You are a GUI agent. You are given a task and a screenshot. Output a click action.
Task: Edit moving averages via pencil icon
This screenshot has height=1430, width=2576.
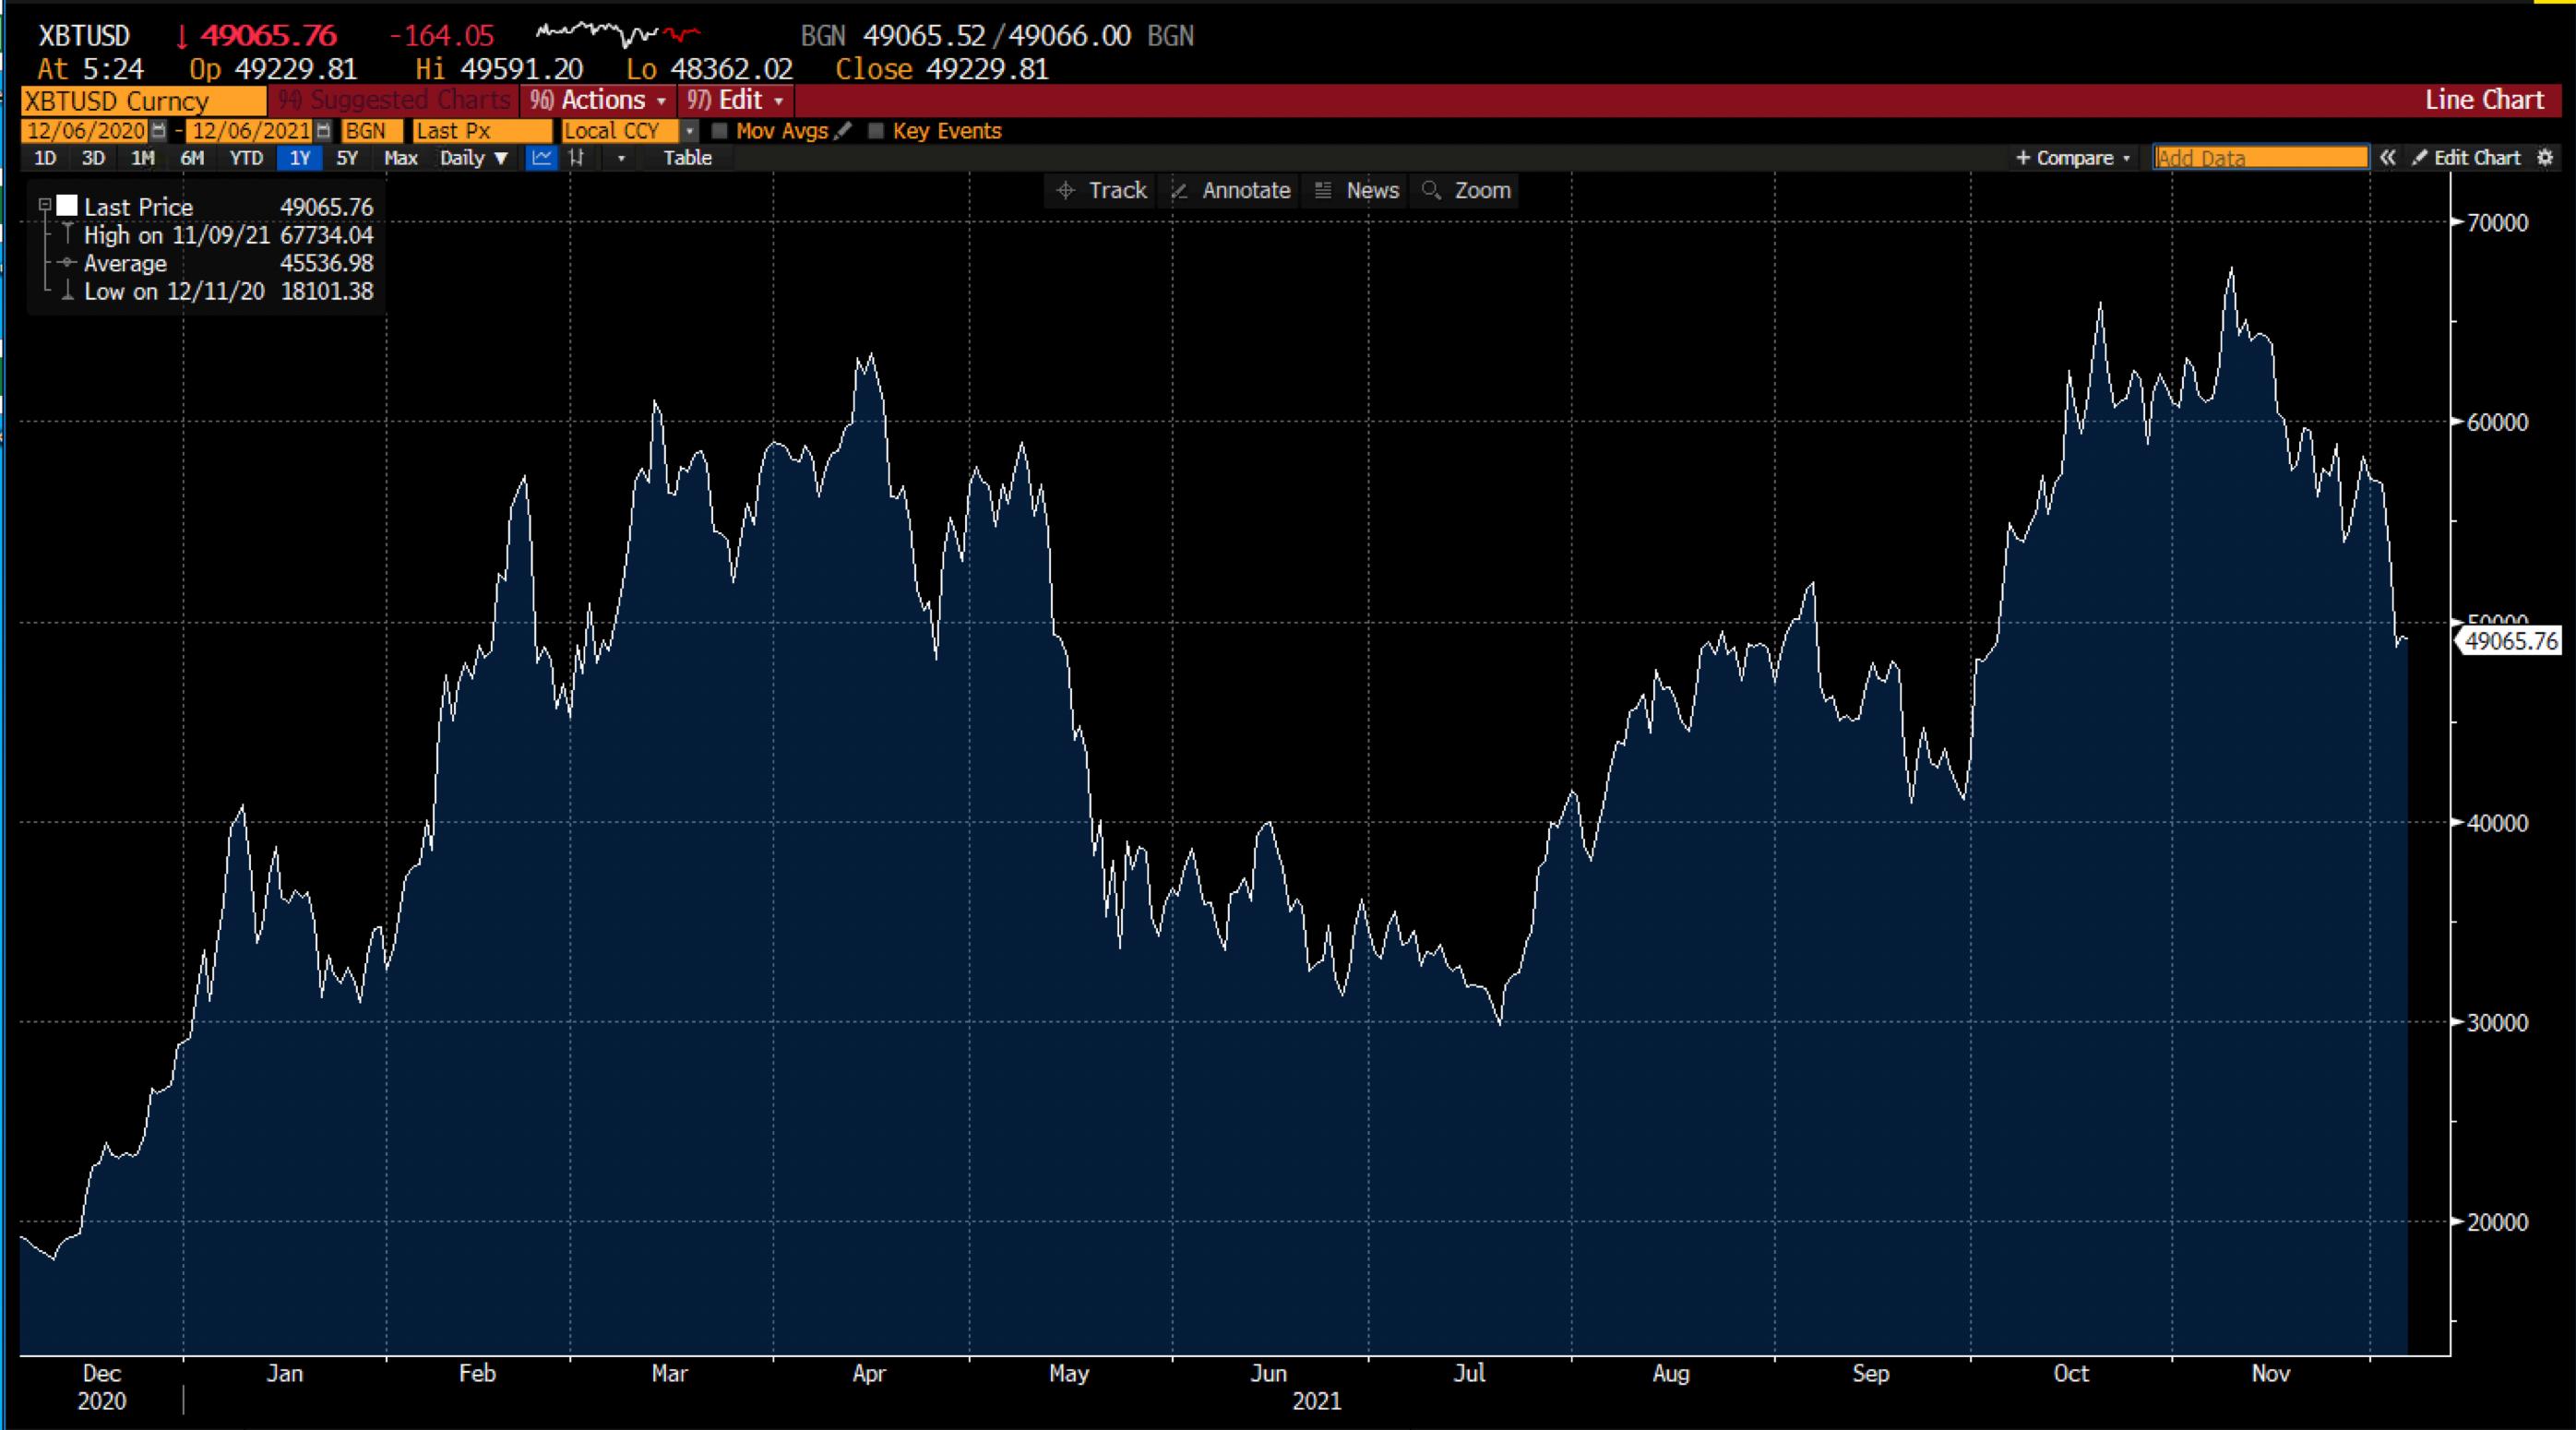pyautogui.click(x=843, y=131)
